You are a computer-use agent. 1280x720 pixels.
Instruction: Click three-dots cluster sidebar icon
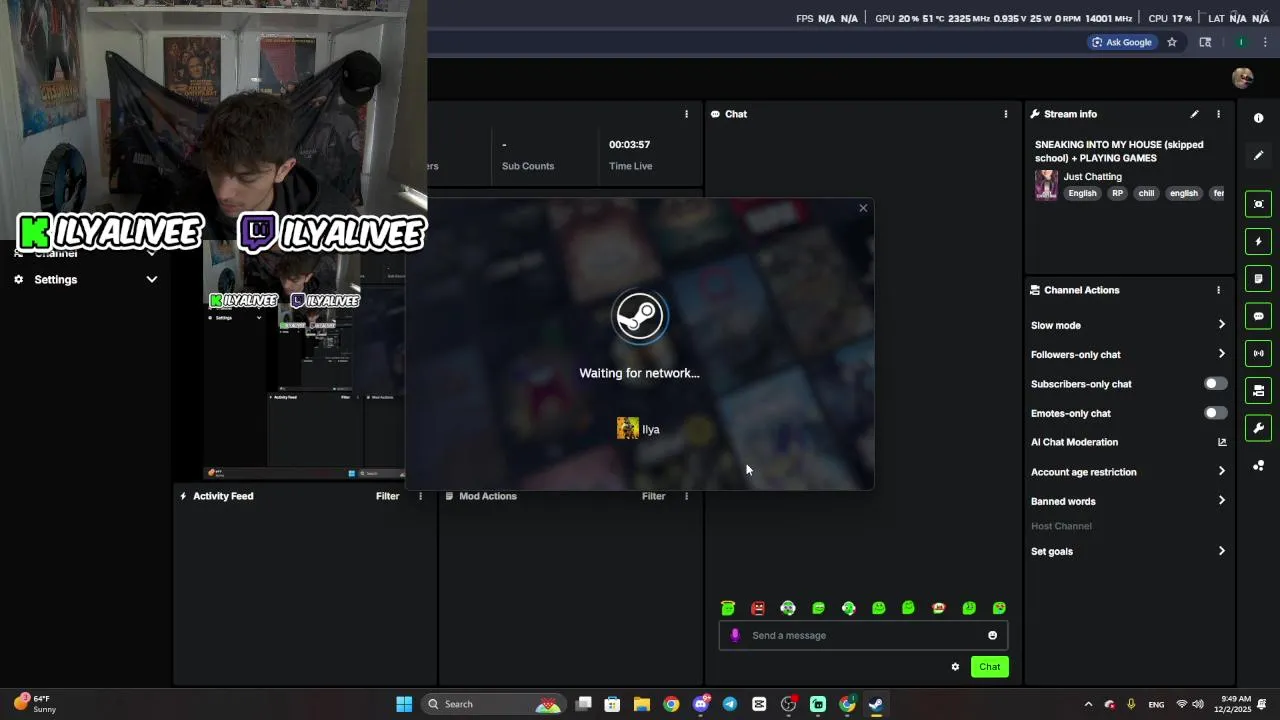click(1258, 466)
